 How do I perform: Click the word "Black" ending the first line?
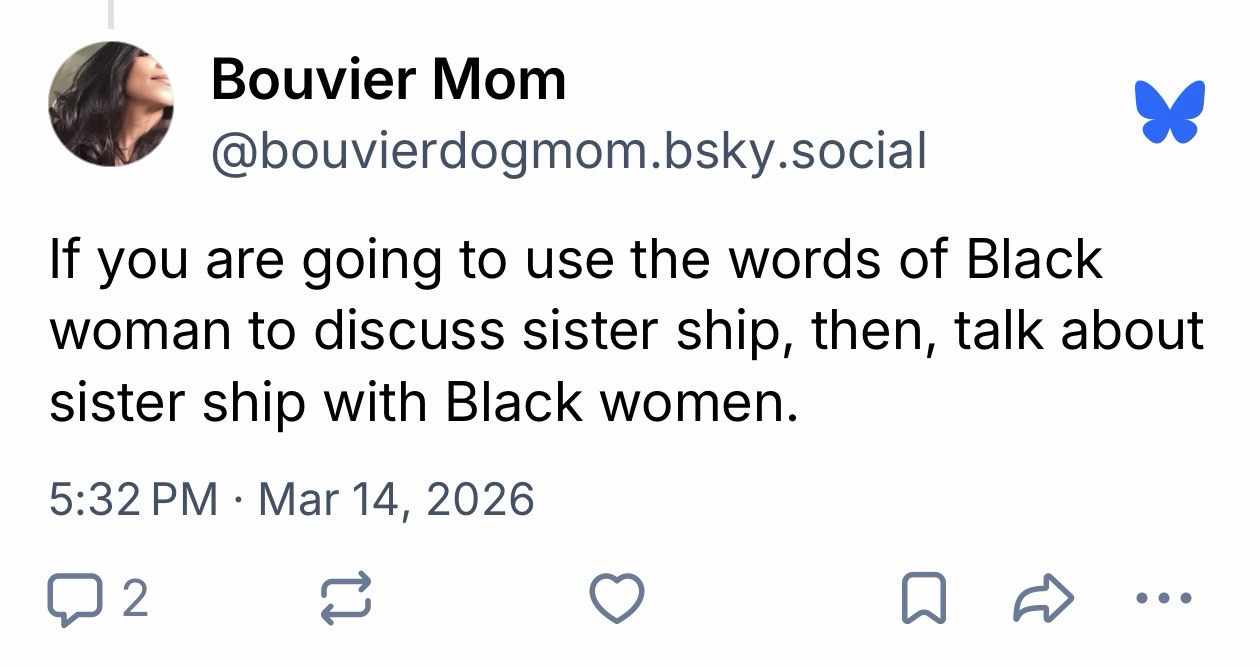coord(1034,259)
